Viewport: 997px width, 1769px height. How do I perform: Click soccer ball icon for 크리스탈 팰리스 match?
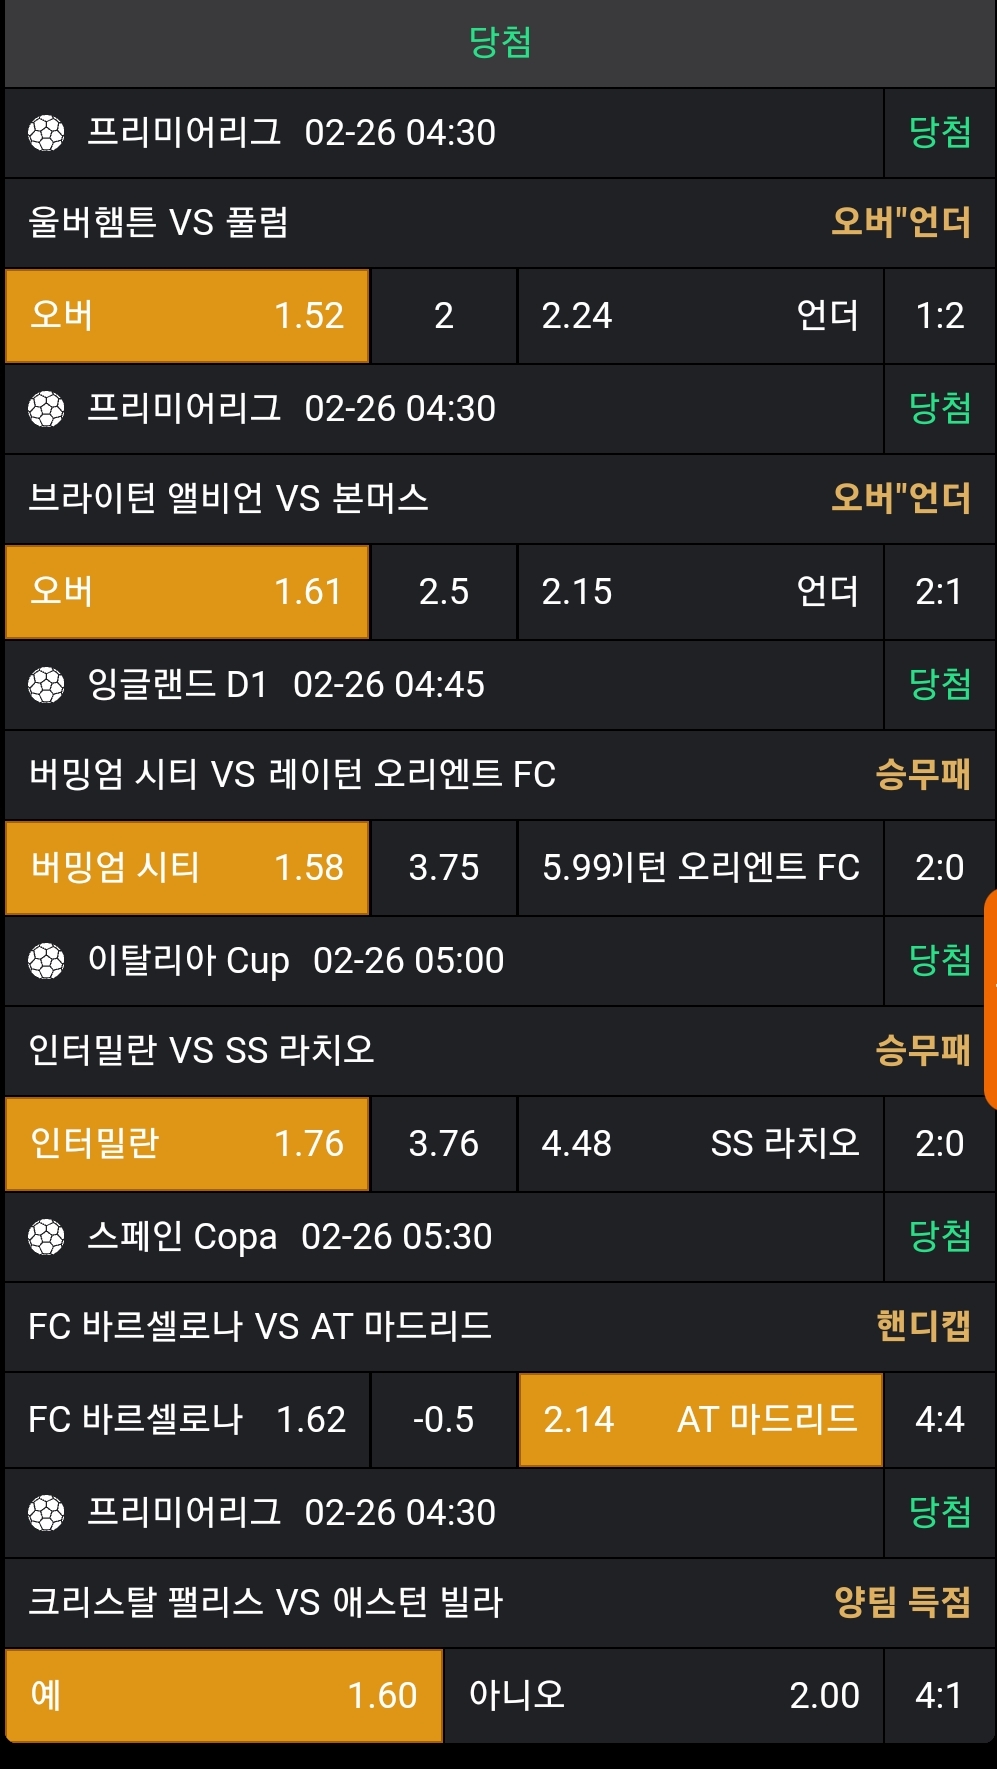pos(46,1513)
